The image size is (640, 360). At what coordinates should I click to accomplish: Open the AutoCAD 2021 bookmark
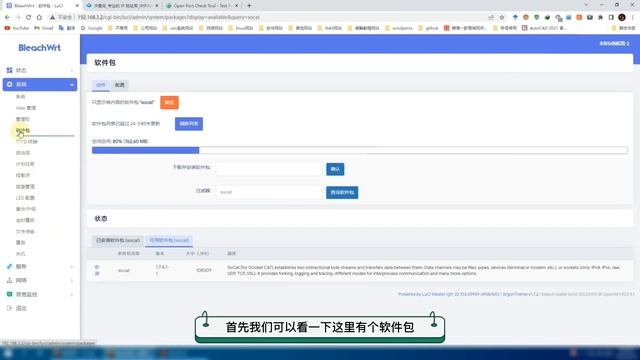coord(544,28)
